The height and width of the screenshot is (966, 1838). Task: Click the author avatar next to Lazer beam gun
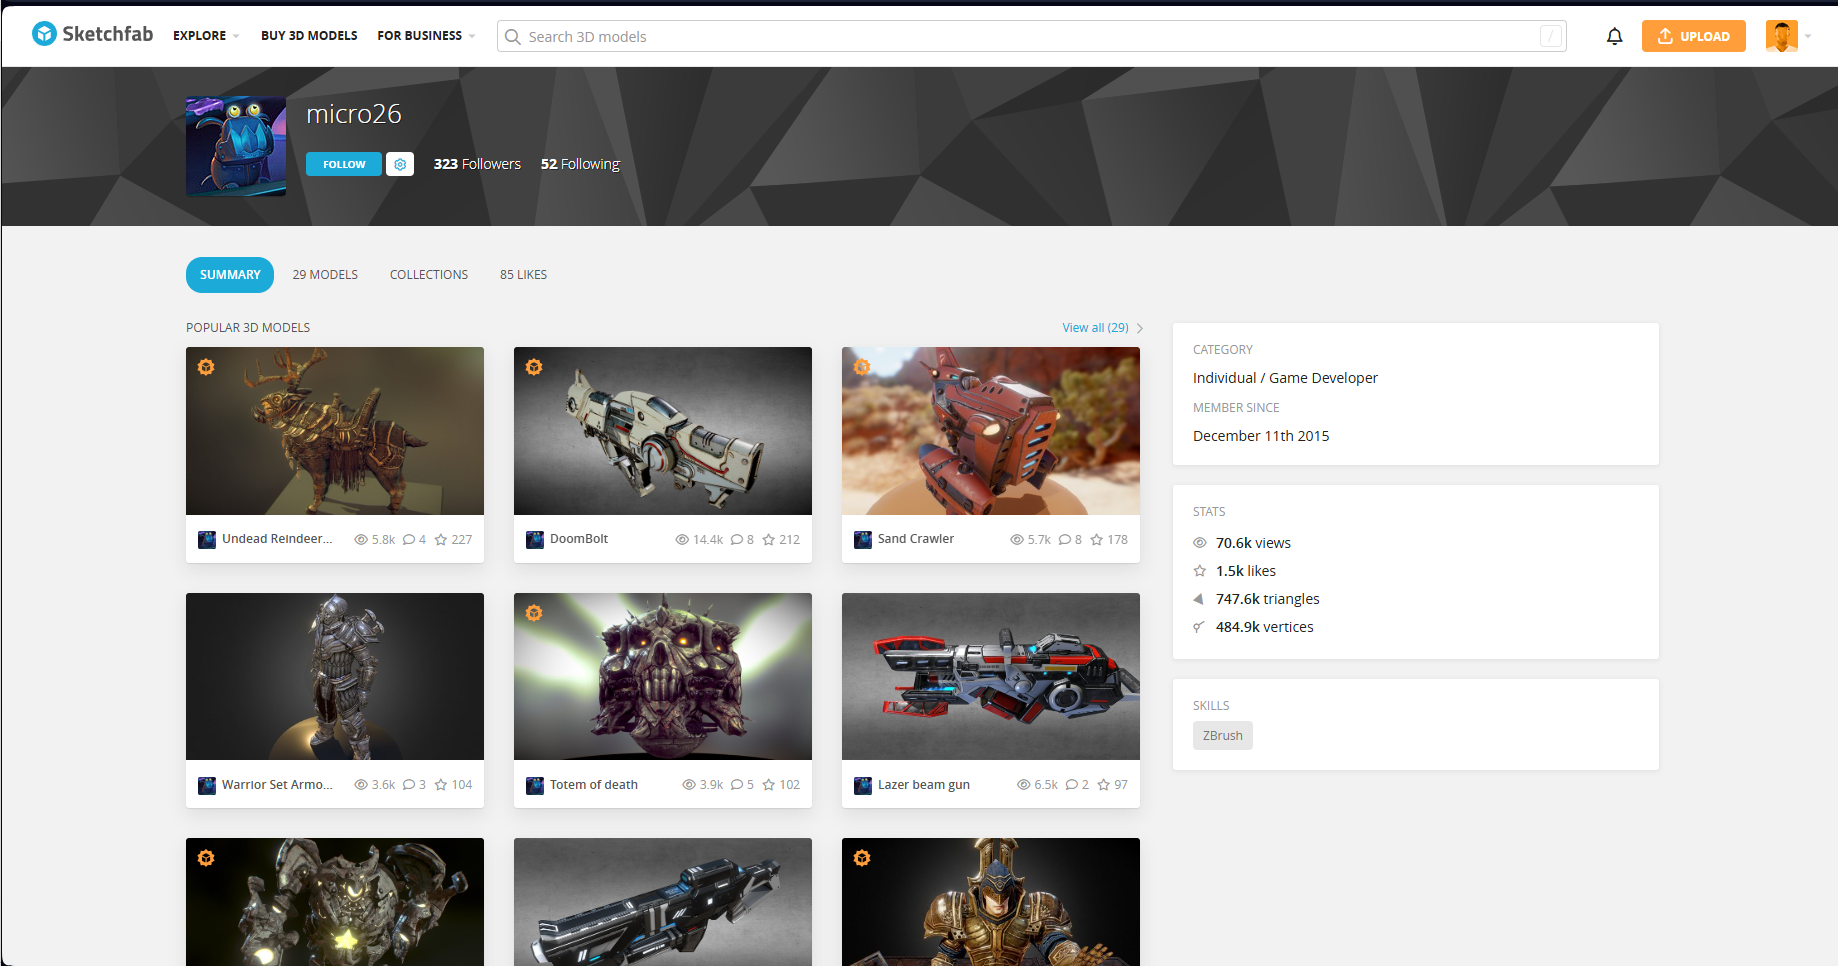(863, 786)
